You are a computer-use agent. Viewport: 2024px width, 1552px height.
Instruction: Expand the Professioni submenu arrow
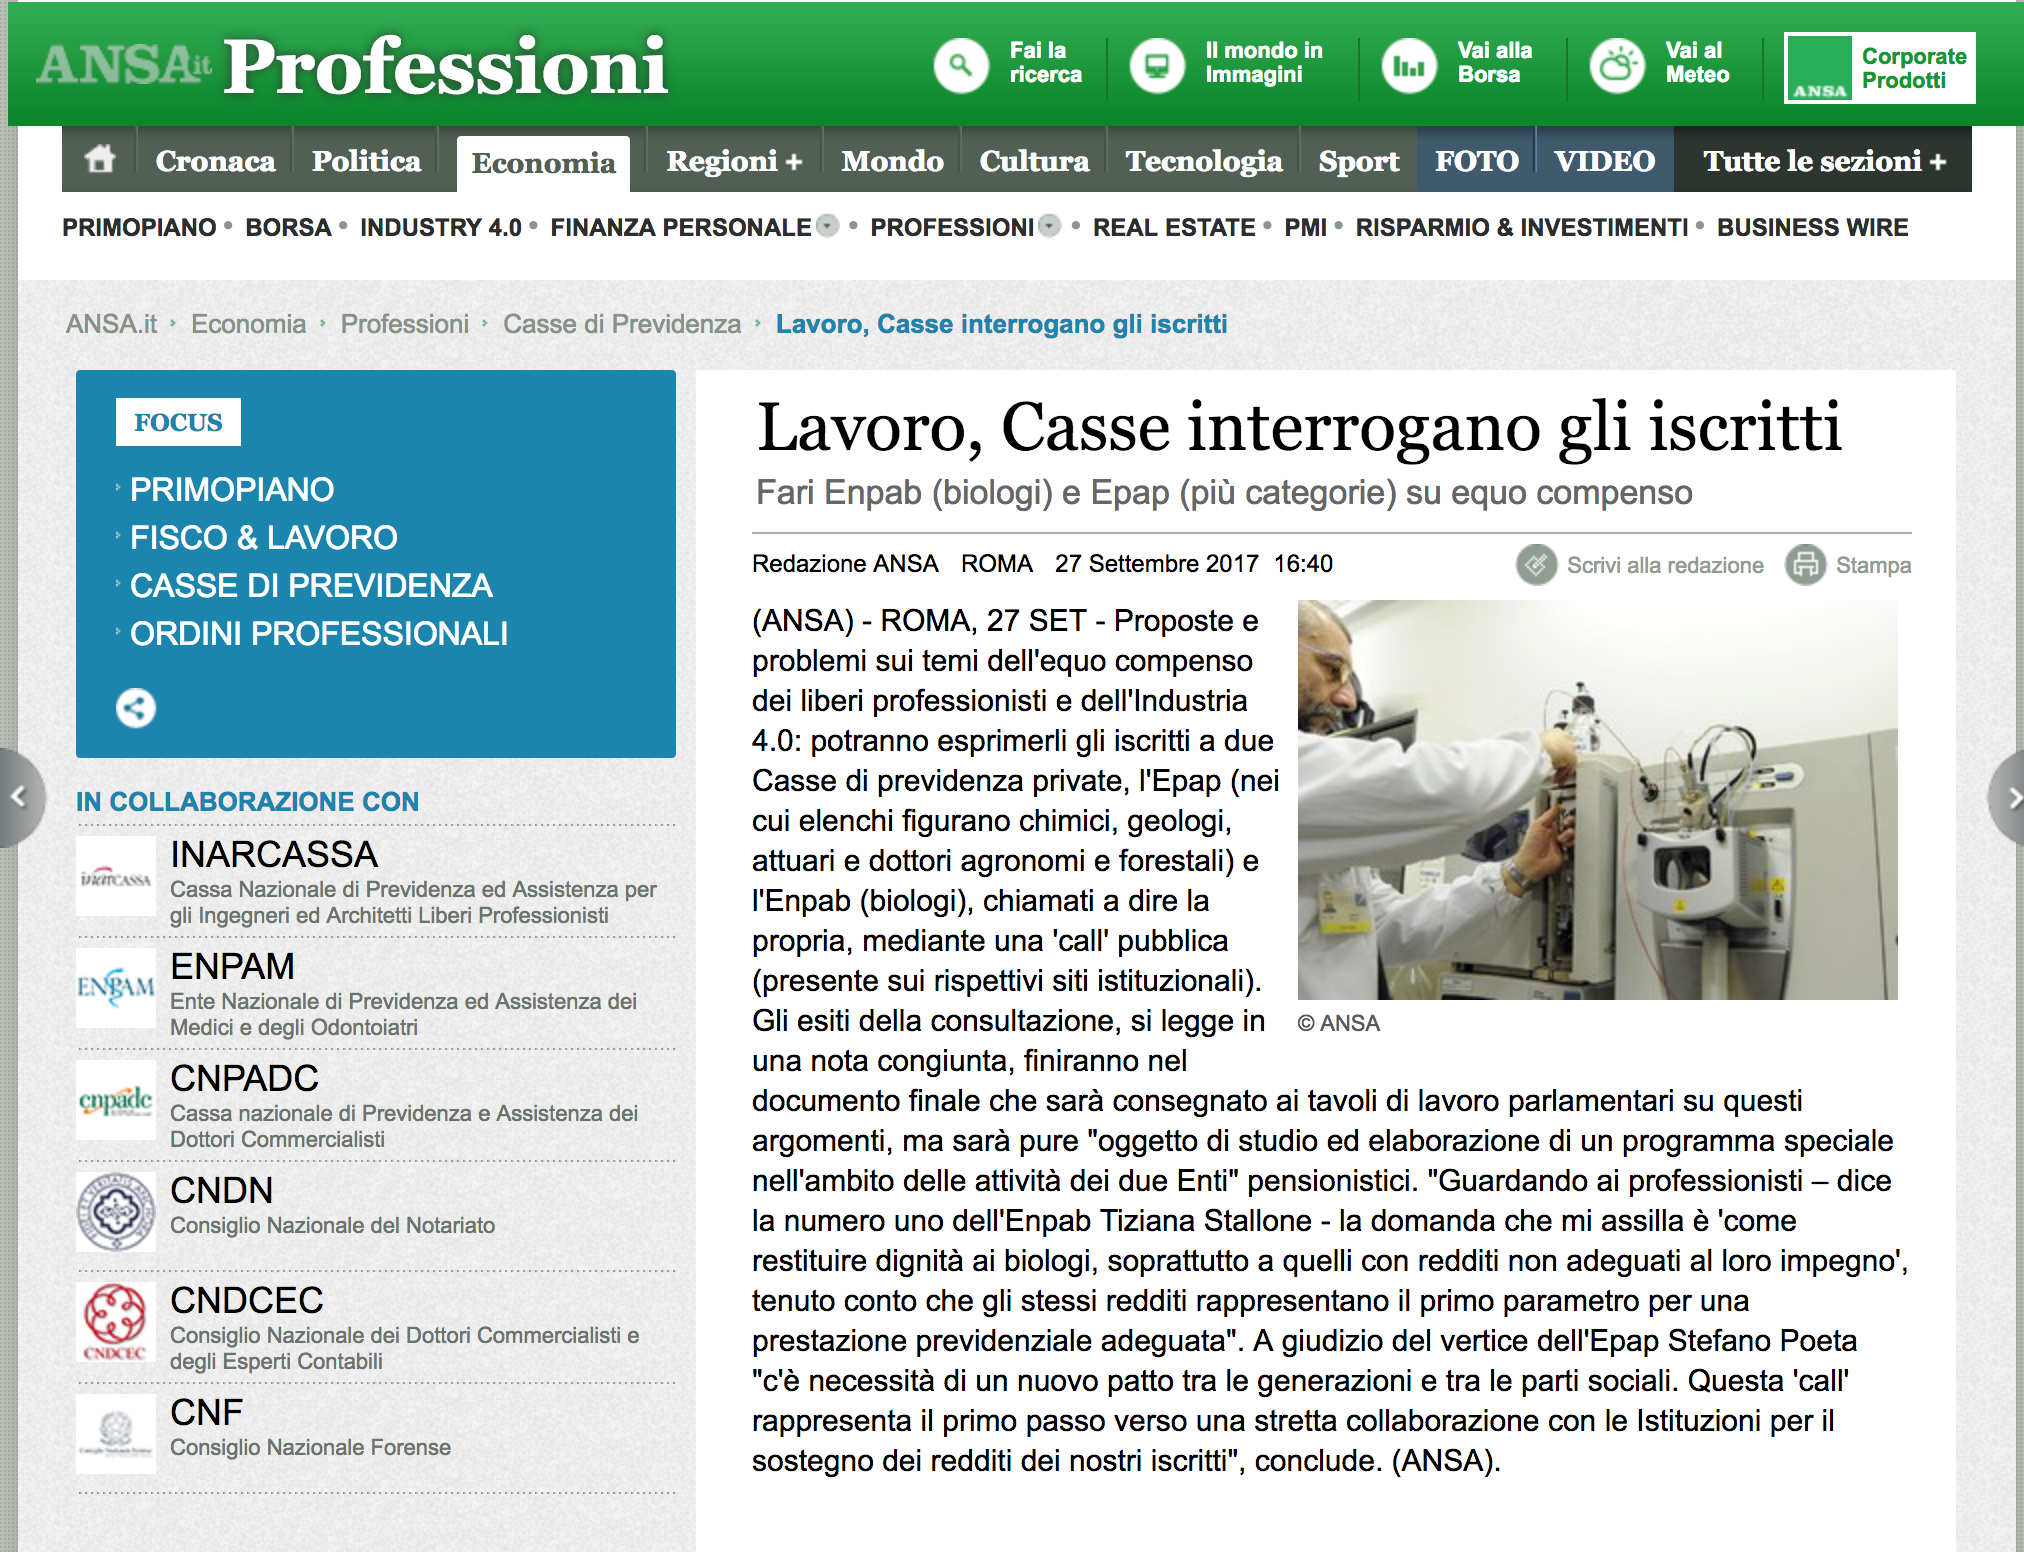pyautogui.click(x=1049, y=226)
